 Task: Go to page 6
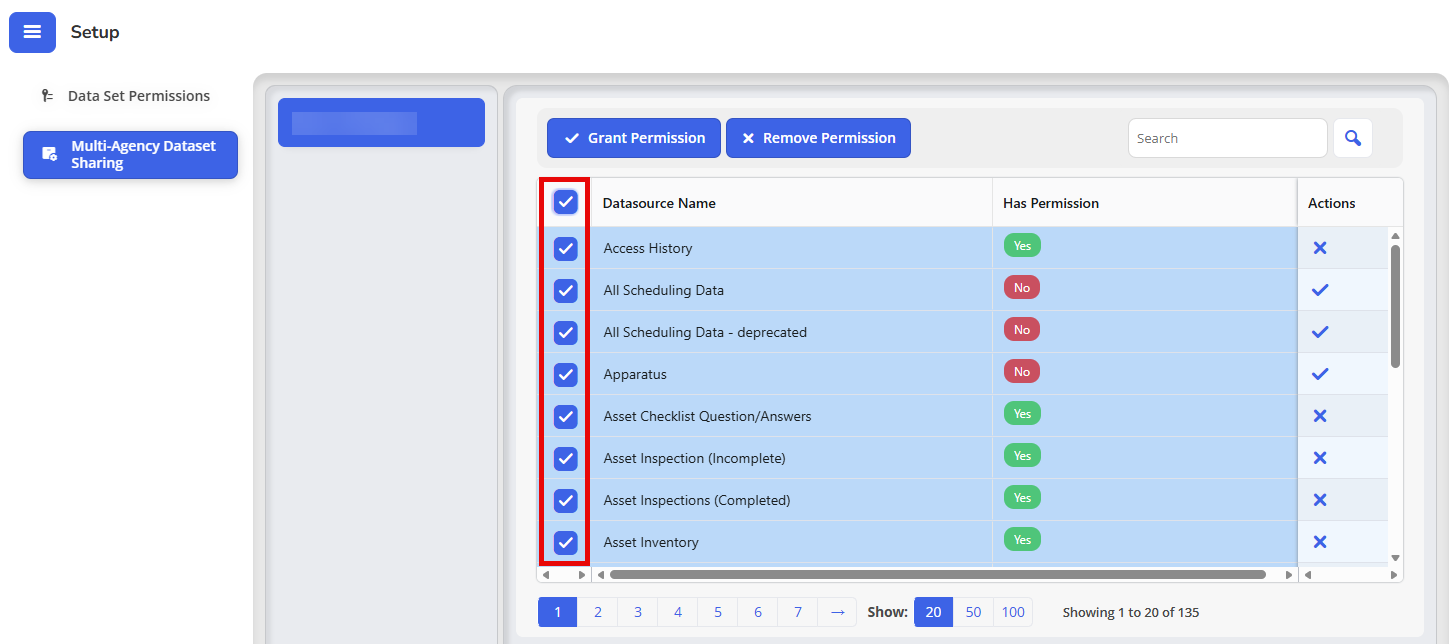tap(758, 612)
